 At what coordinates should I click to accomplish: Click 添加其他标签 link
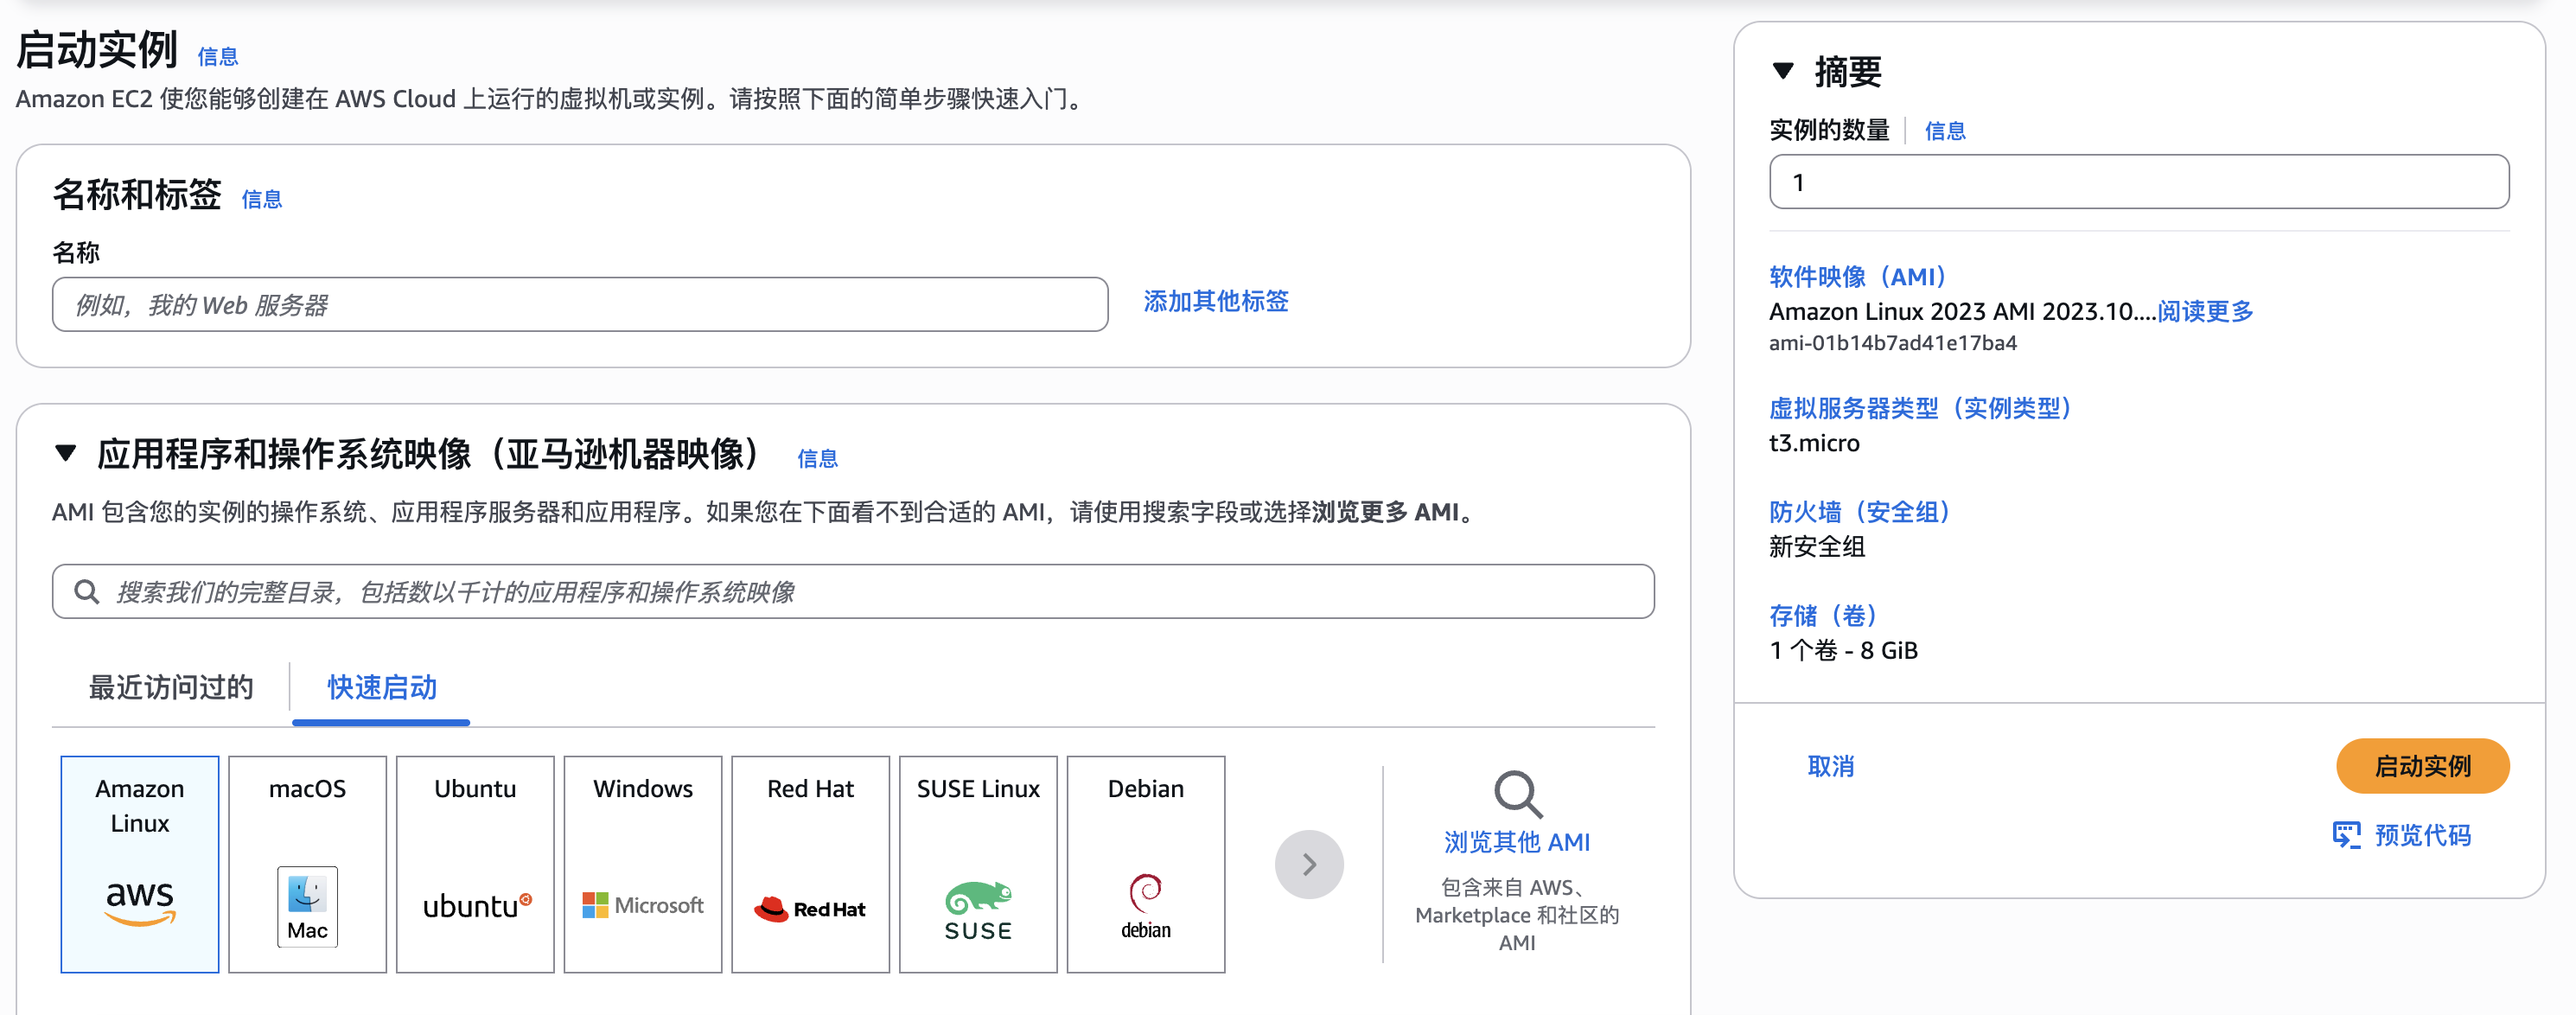[1216, 301]
